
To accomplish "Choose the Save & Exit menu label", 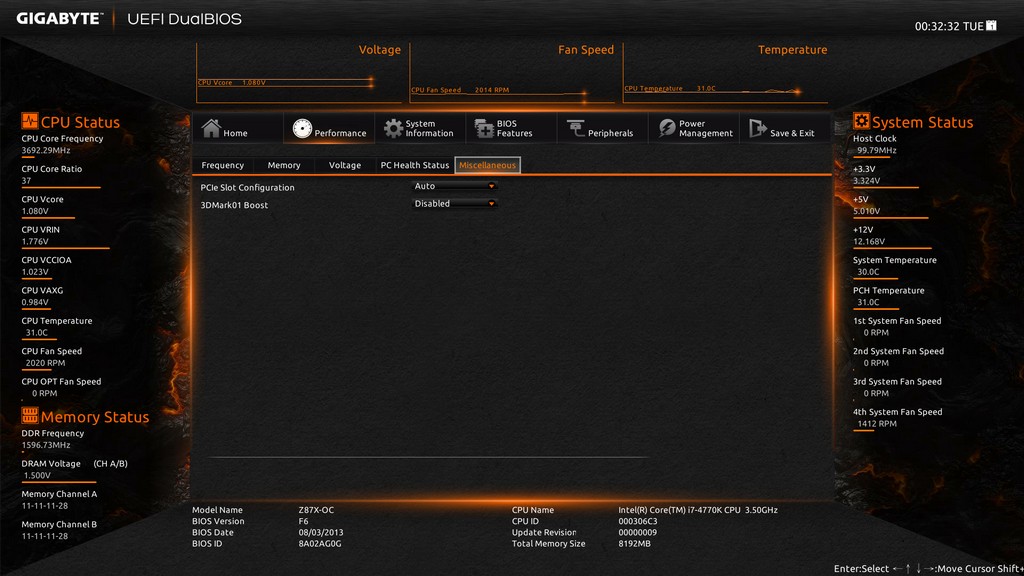I will [792, 133].
